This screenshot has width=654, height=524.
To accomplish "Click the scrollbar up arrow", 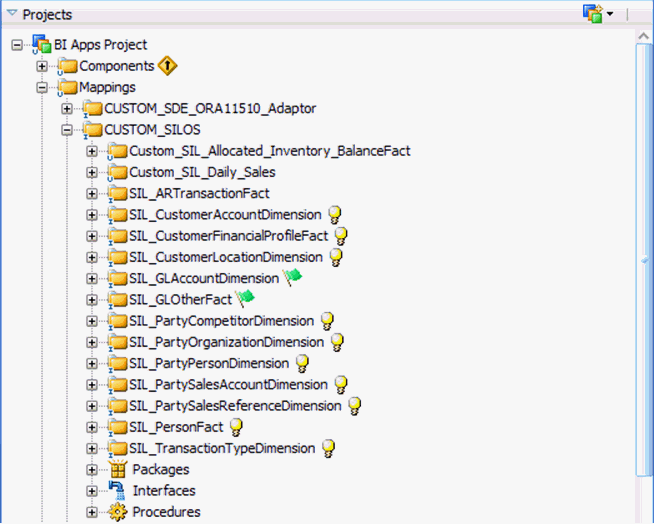I will tap(644, 36).
